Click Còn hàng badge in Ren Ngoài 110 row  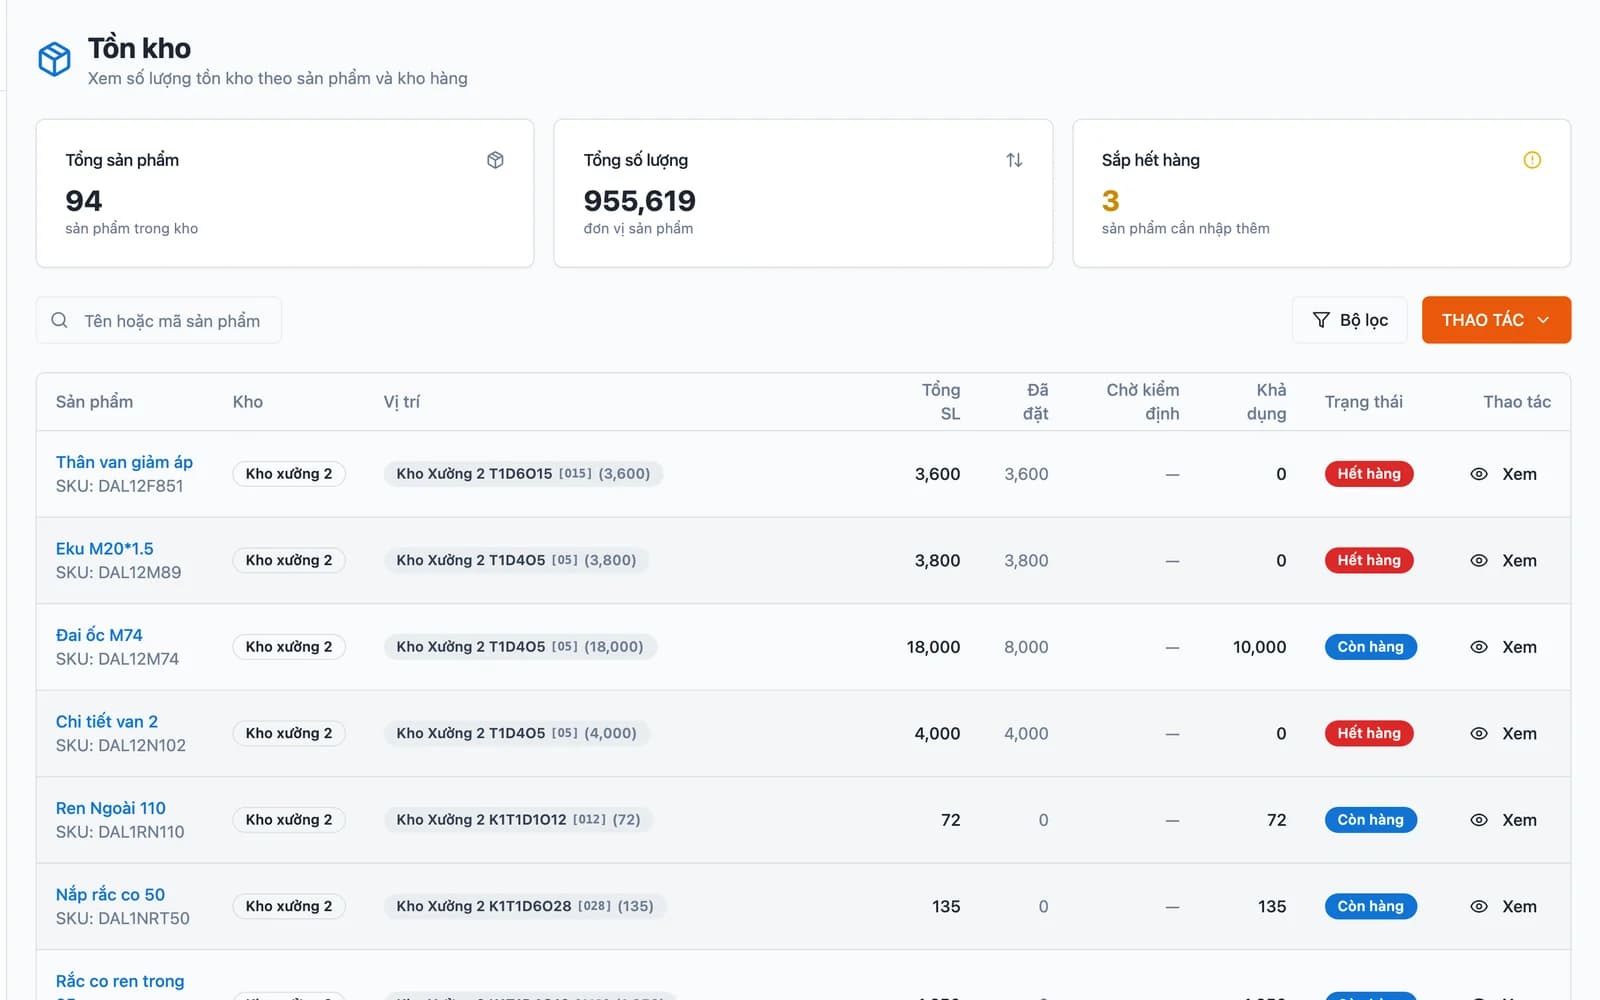tap(1371, 820)
